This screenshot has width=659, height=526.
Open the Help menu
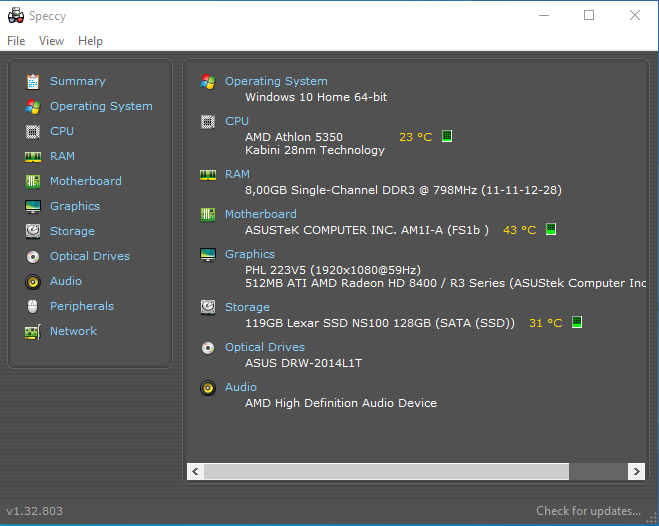pos(90,41)
